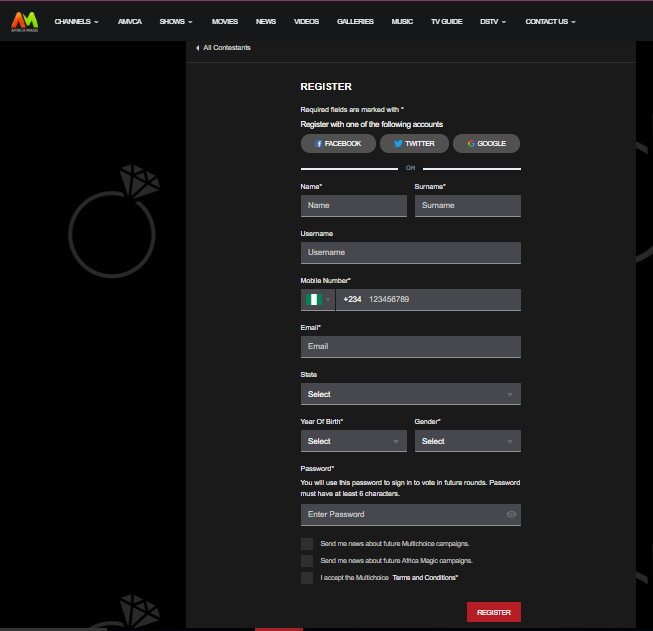This screenshot has height=631, width=653.
Task: Open the News section
Action: (266, 22)
